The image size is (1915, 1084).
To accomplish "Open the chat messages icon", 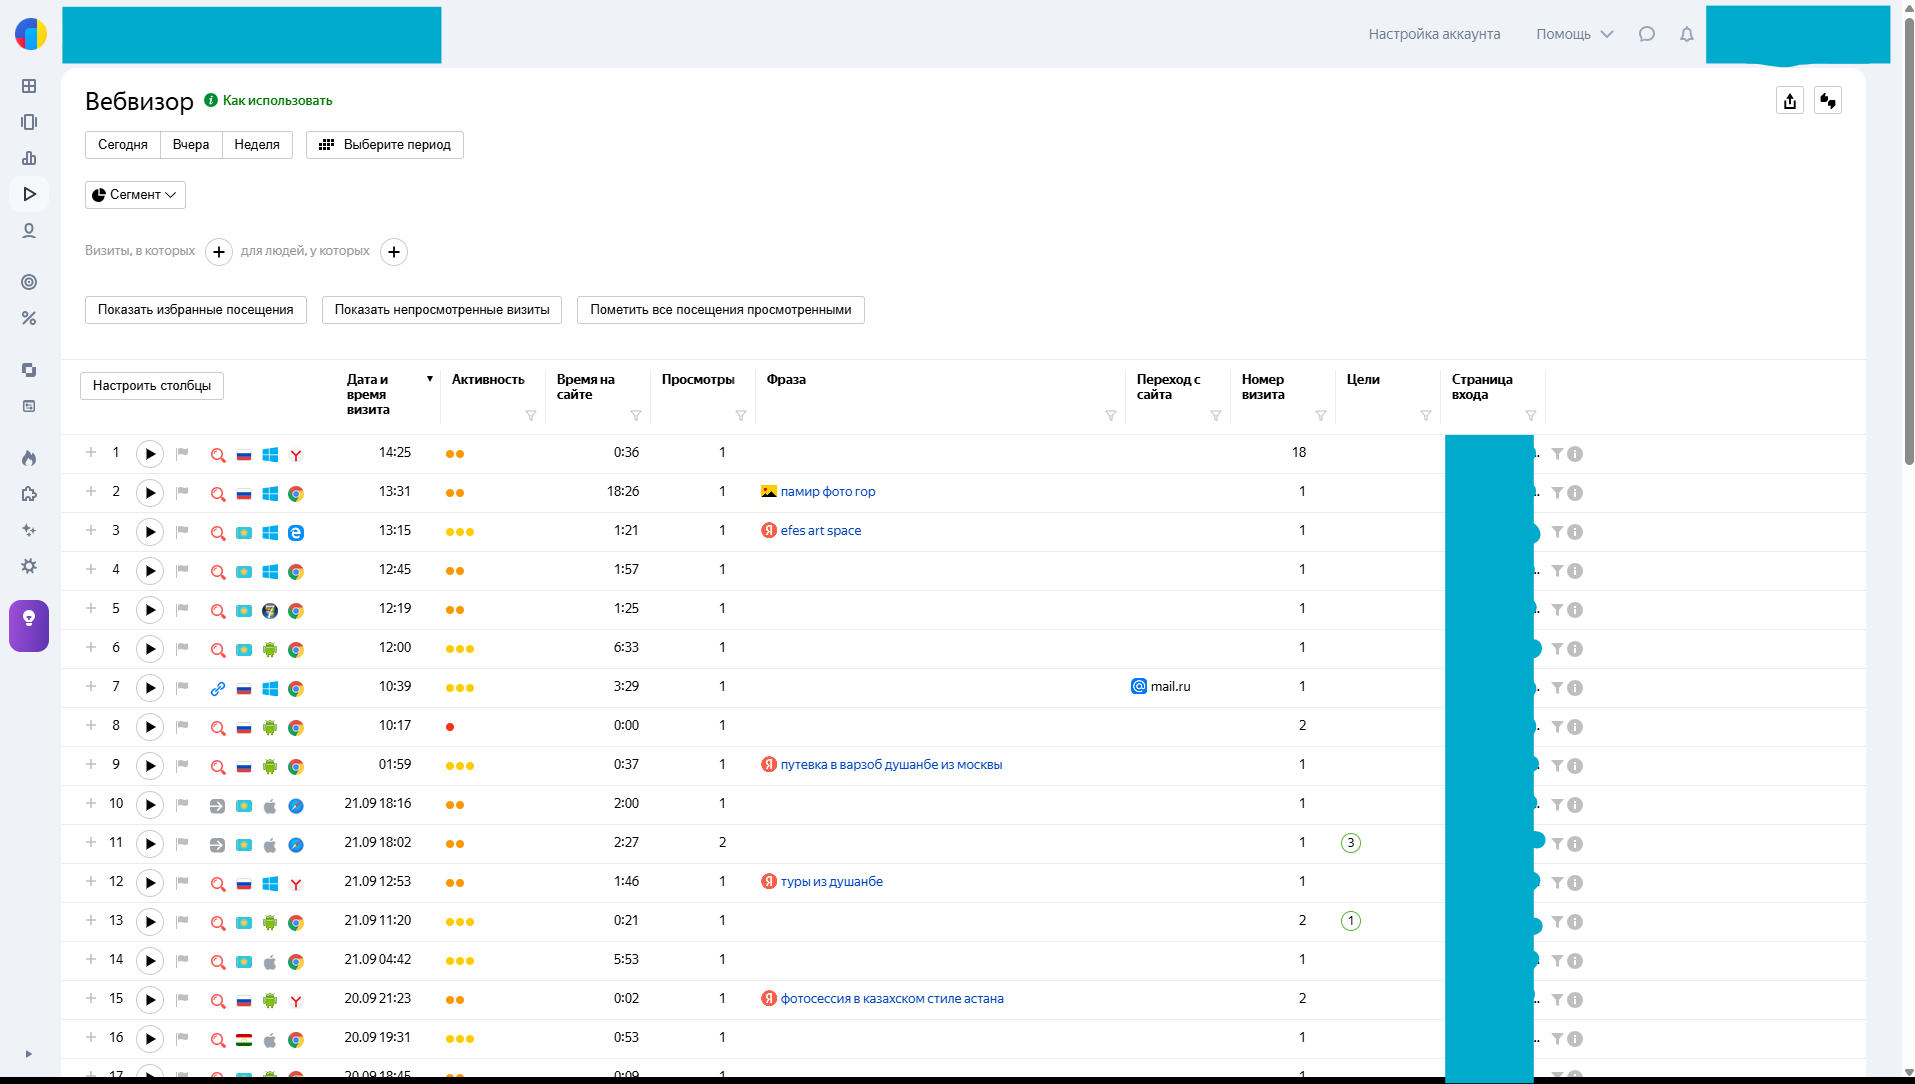I will click(1647, 34).
